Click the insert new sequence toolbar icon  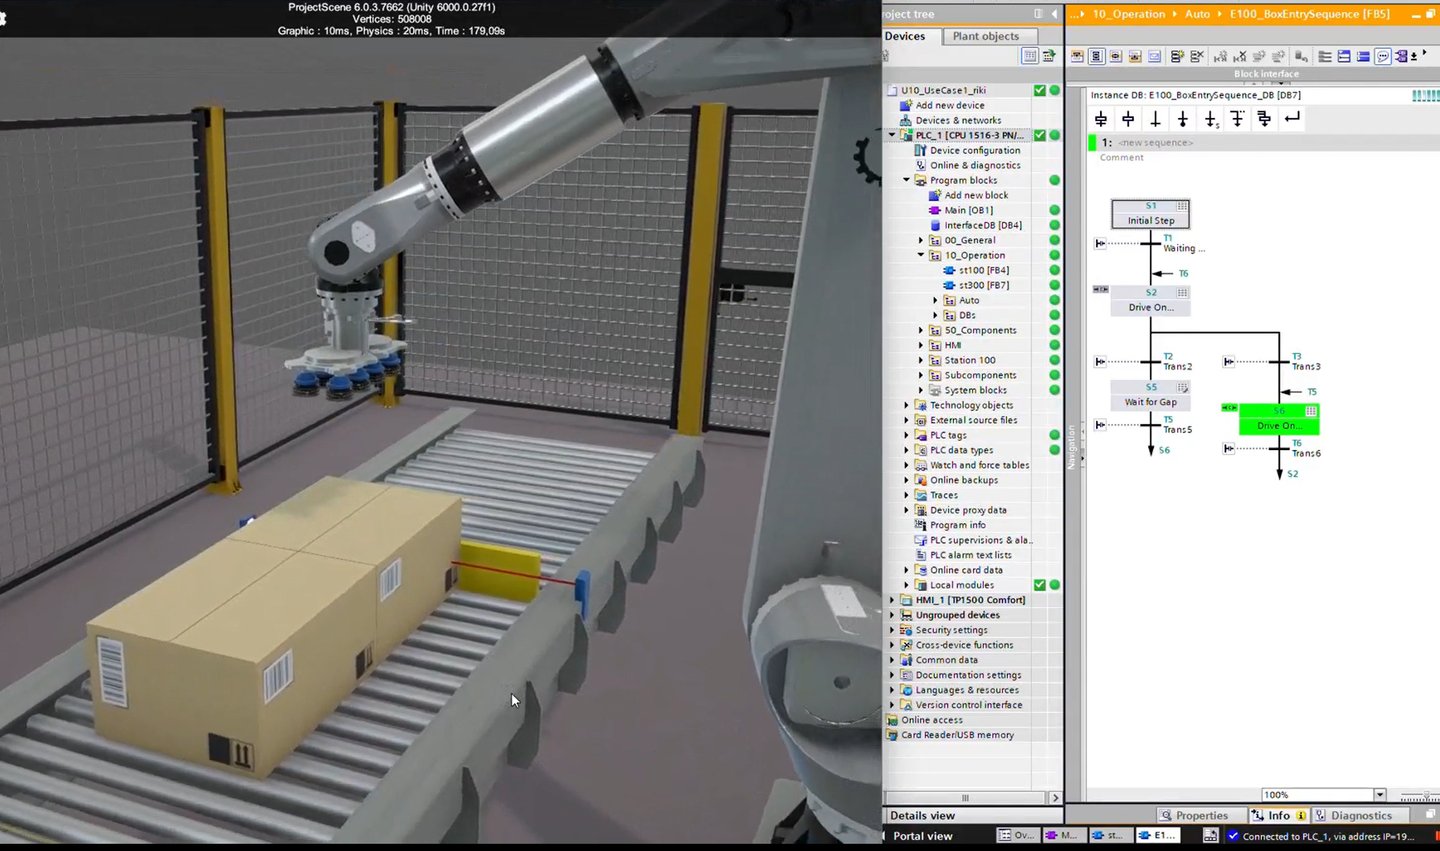(x=1177, y=56)
